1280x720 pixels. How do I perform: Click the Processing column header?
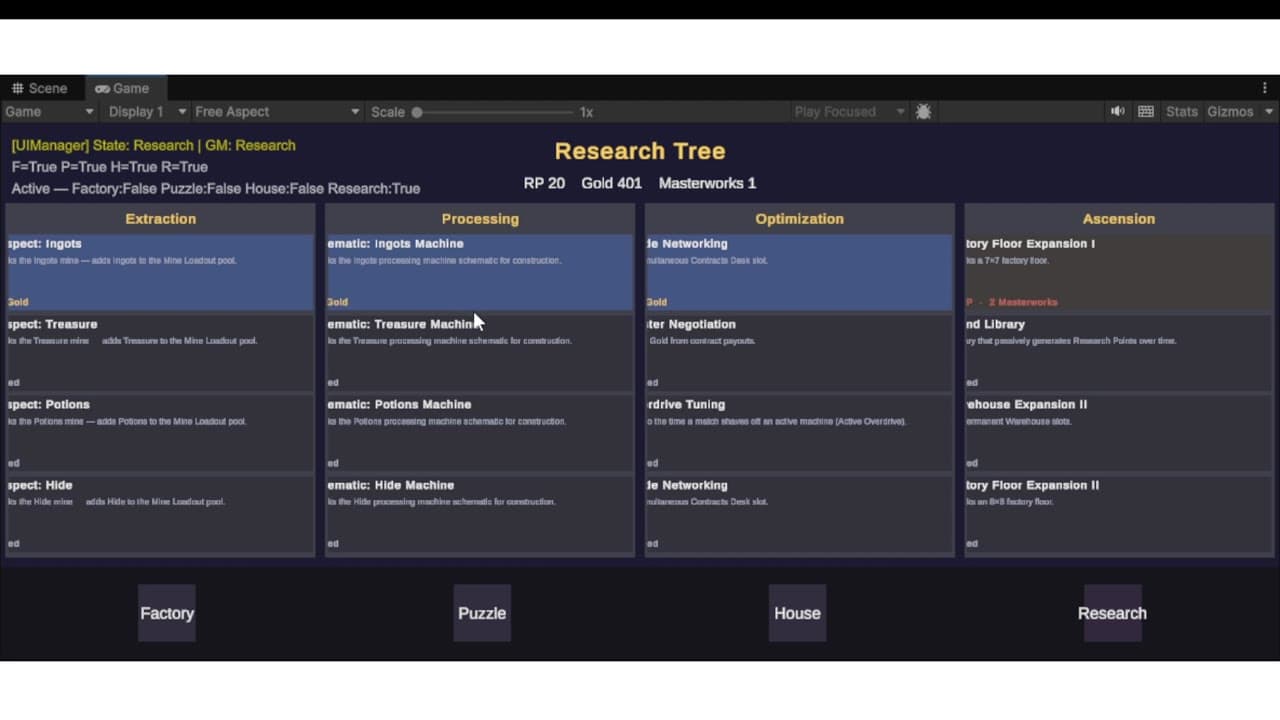click(480, 218)
